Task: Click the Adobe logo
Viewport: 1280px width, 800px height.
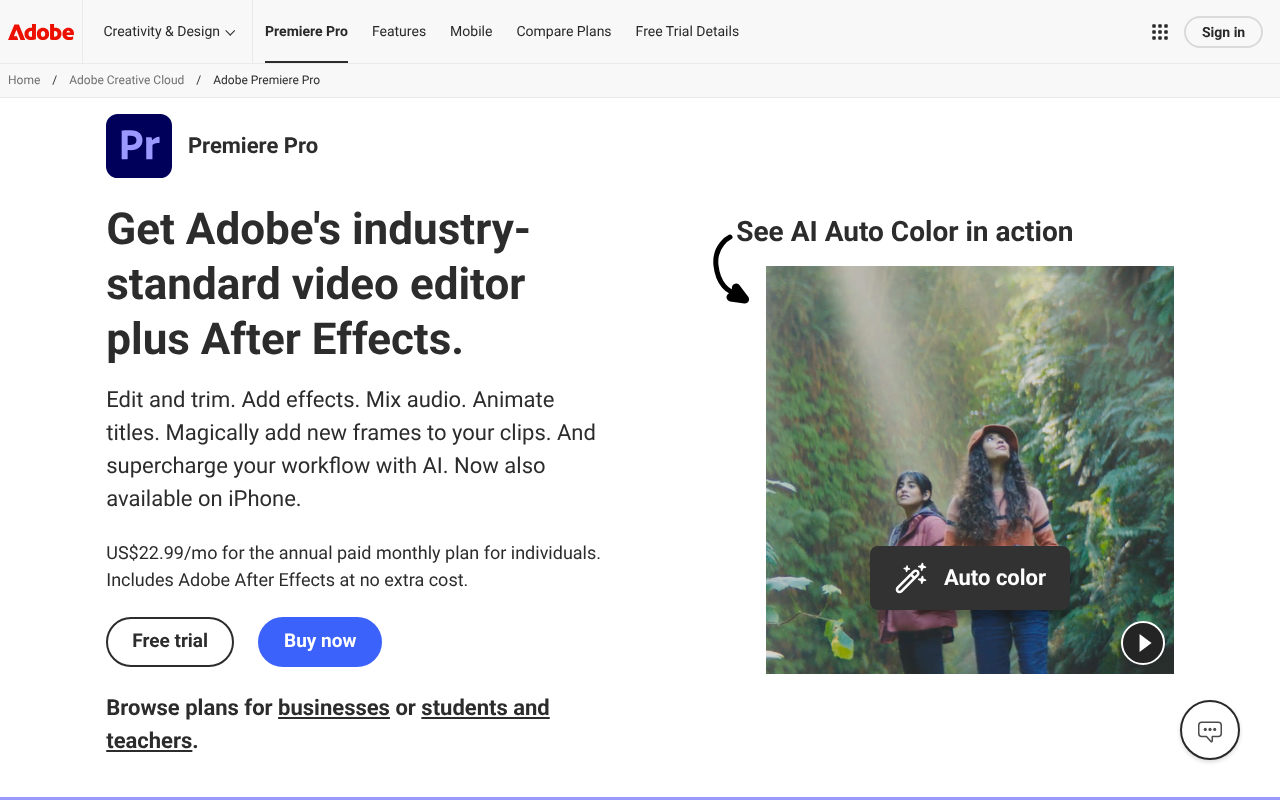Action: point(41,32)
